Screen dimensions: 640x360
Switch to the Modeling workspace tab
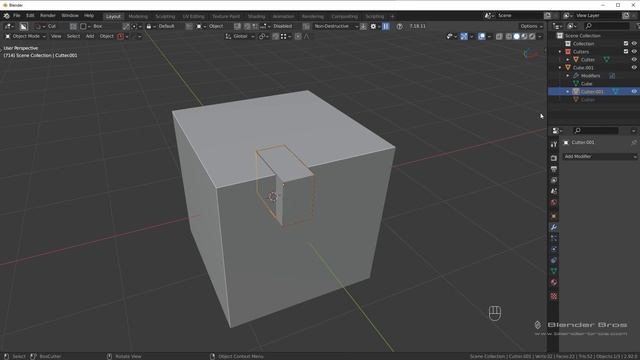coord(138,16)
